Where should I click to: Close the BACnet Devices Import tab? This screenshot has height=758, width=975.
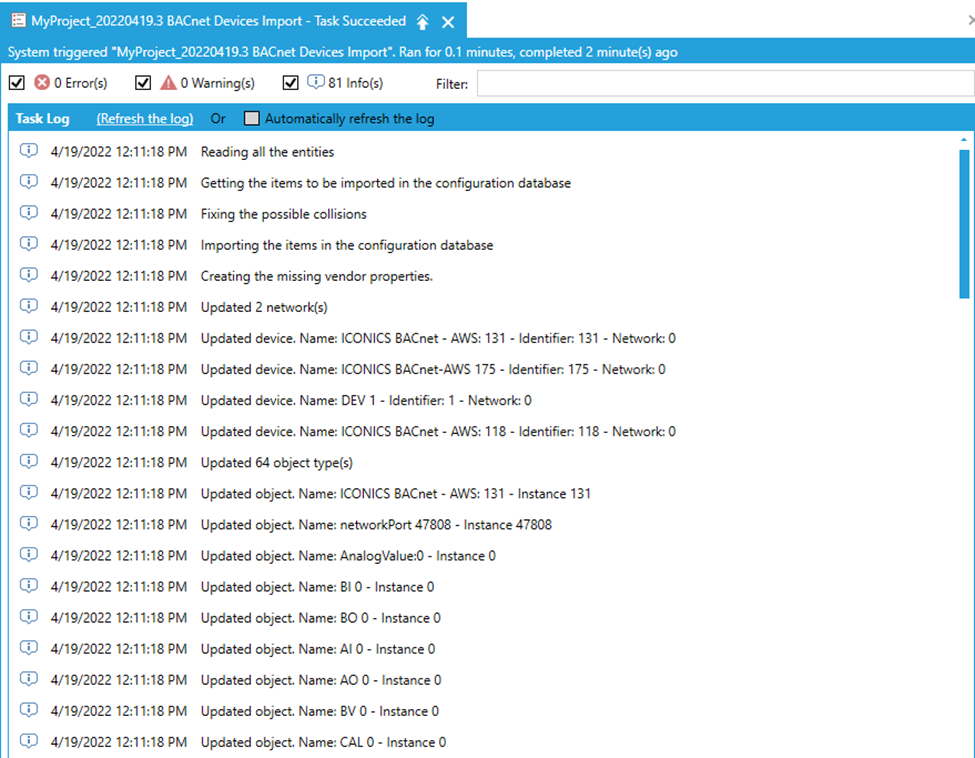448,21
